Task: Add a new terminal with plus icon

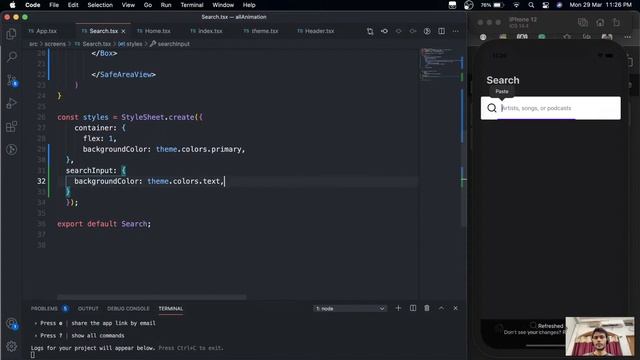Action: [398, 308]
